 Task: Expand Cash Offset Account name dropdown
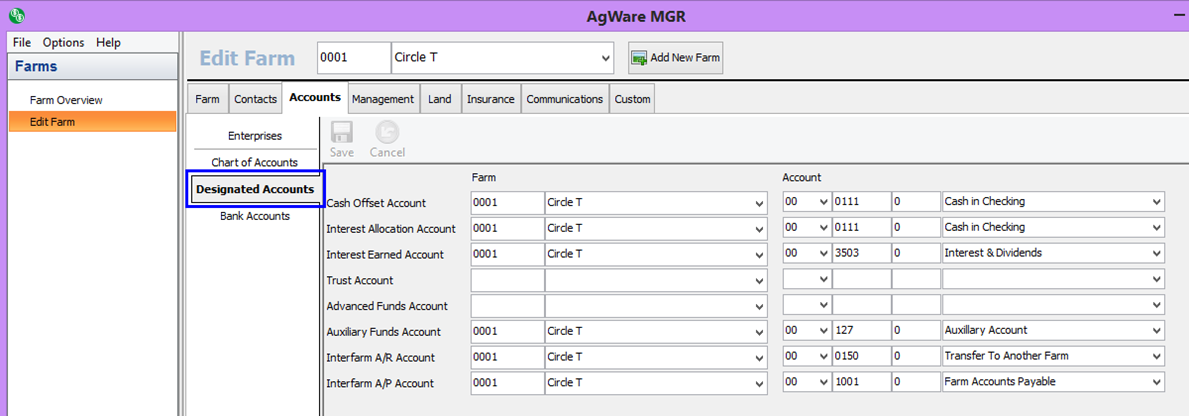tap(1157, 202)
